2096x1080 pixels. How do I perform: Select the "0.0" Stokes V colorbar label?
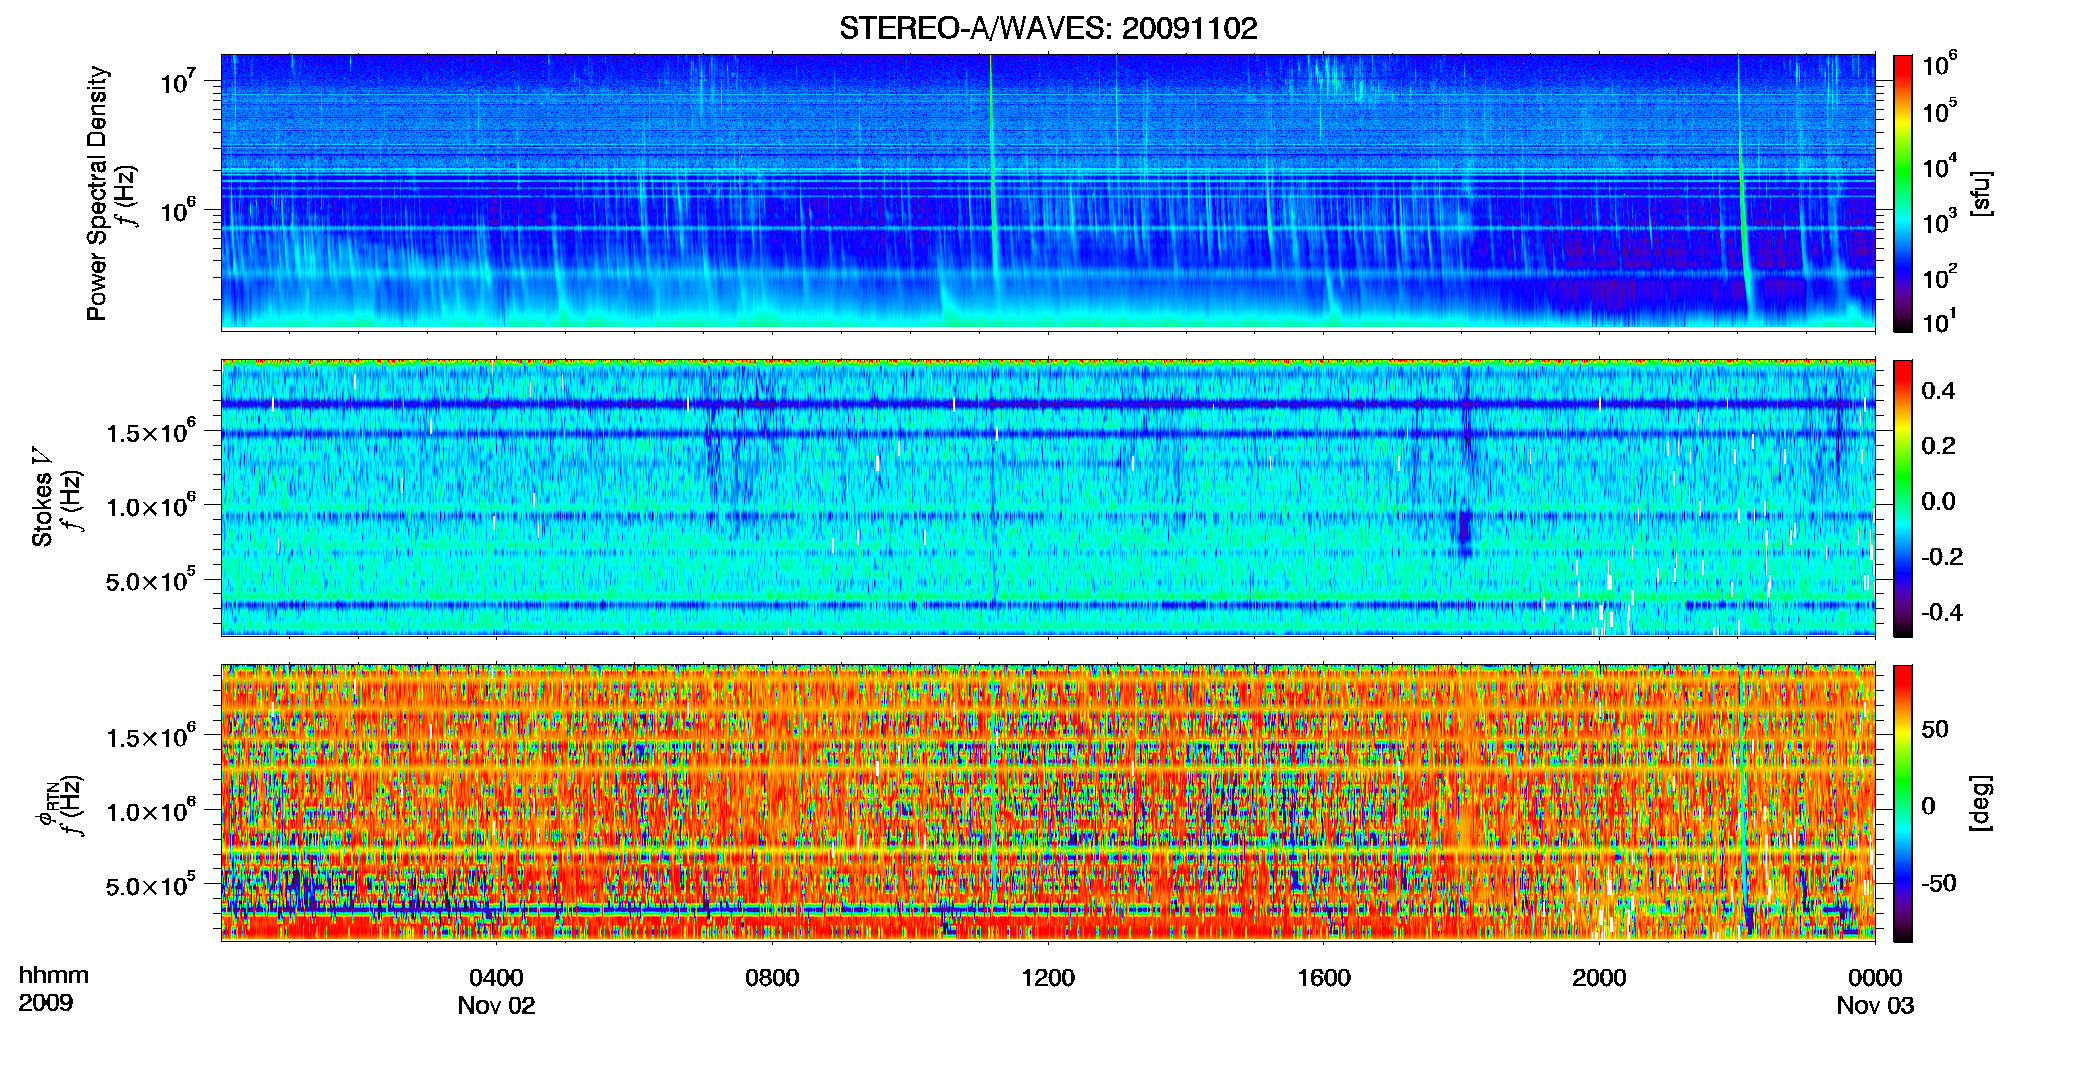pos(1938,501)
